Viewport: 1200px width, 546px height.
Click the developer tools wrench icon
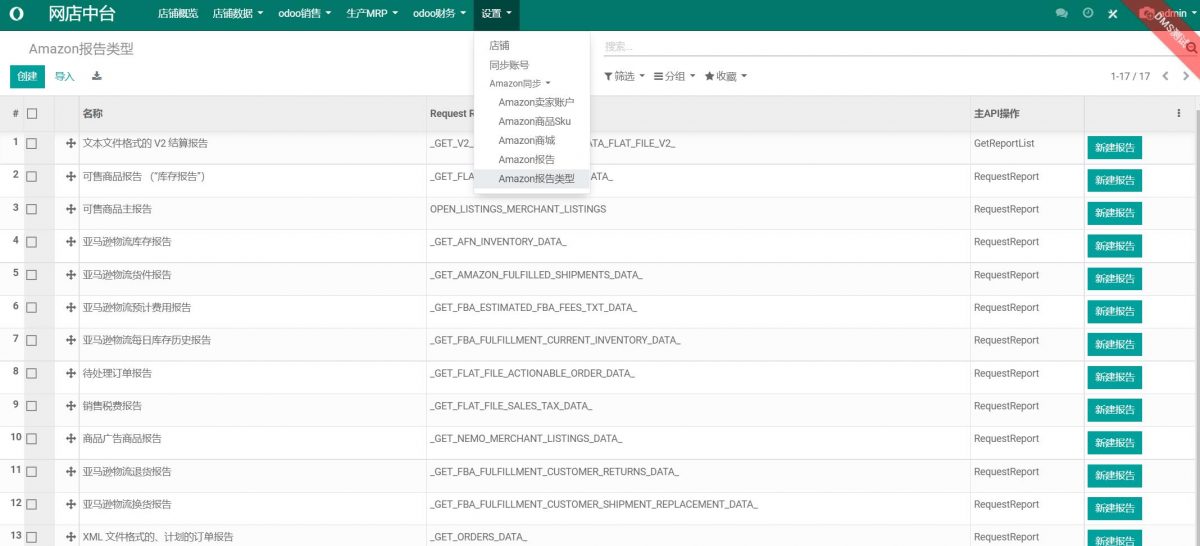[x=1113, y=14]
